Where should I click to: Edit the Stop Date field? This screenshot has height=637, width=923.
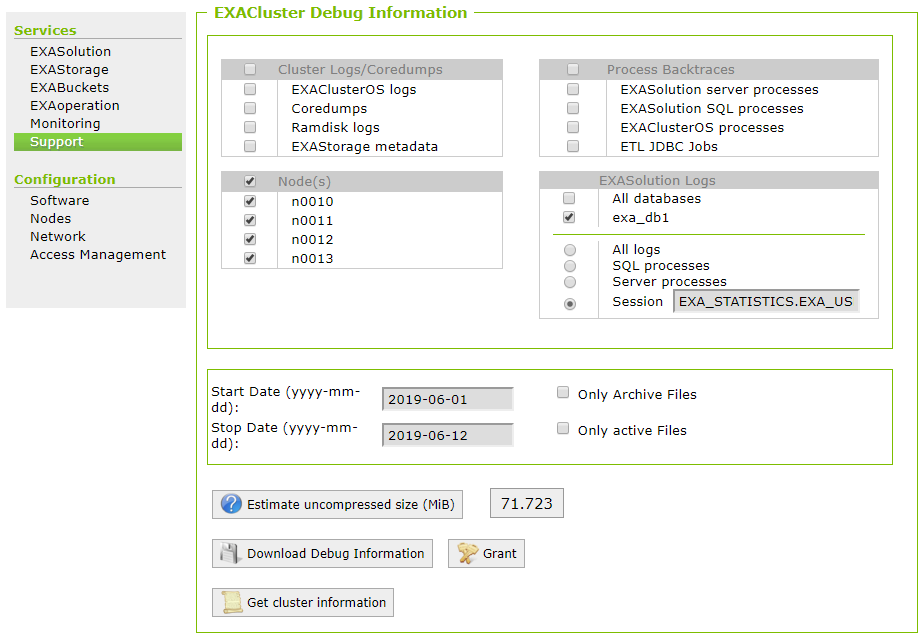pyautogui.click(x=447, y=435)
